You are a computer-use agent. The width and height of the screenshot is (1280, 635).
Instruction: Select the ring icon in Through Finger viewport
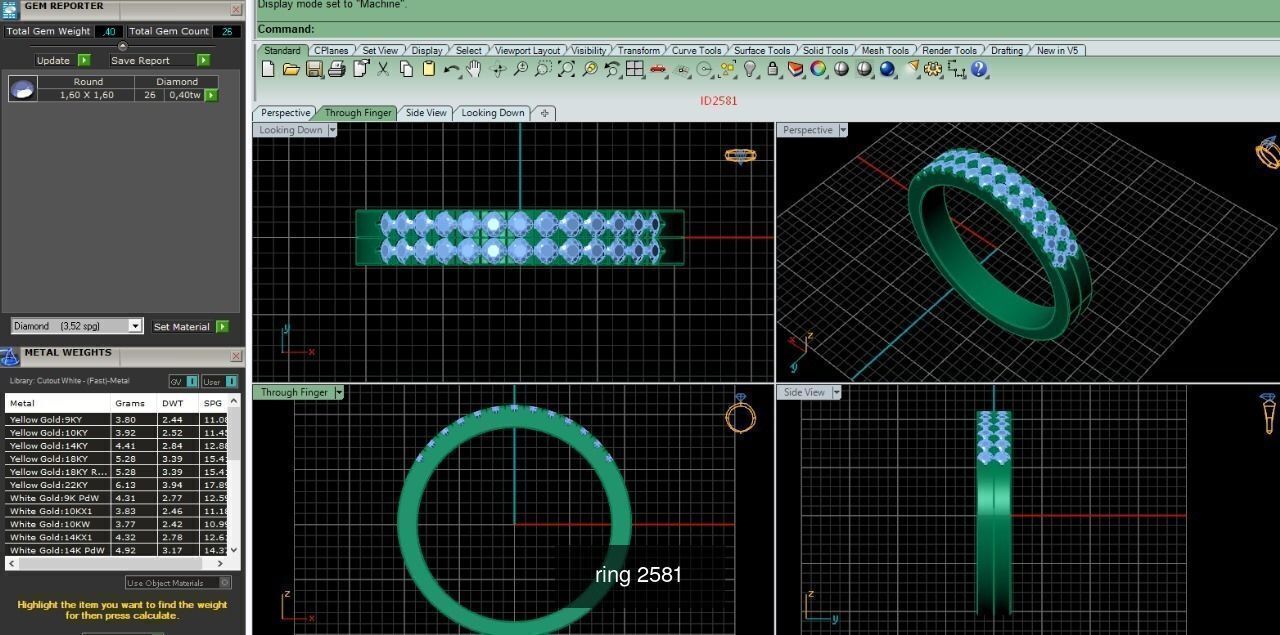pyautogui.click(x=740, y=412)
